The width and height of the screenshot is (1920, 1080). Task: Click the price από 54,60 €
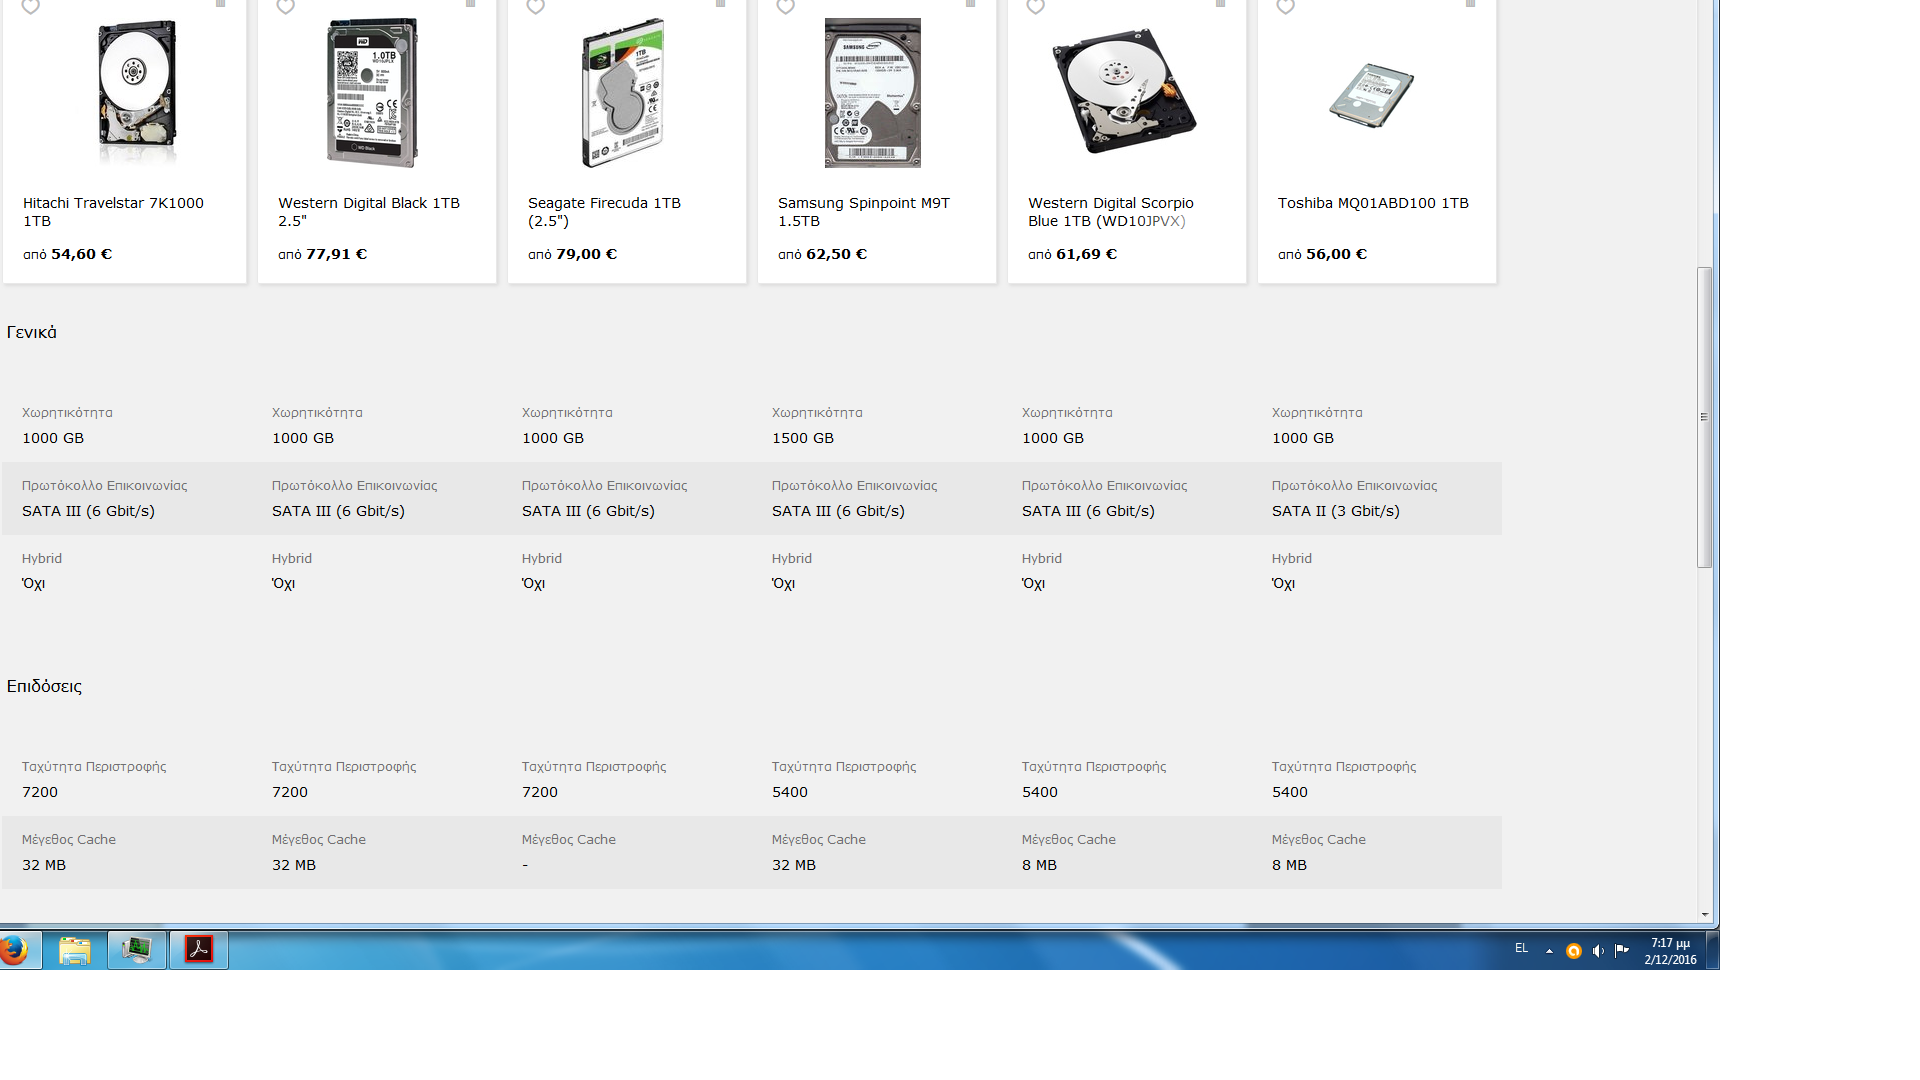click(x=67, y=254)
